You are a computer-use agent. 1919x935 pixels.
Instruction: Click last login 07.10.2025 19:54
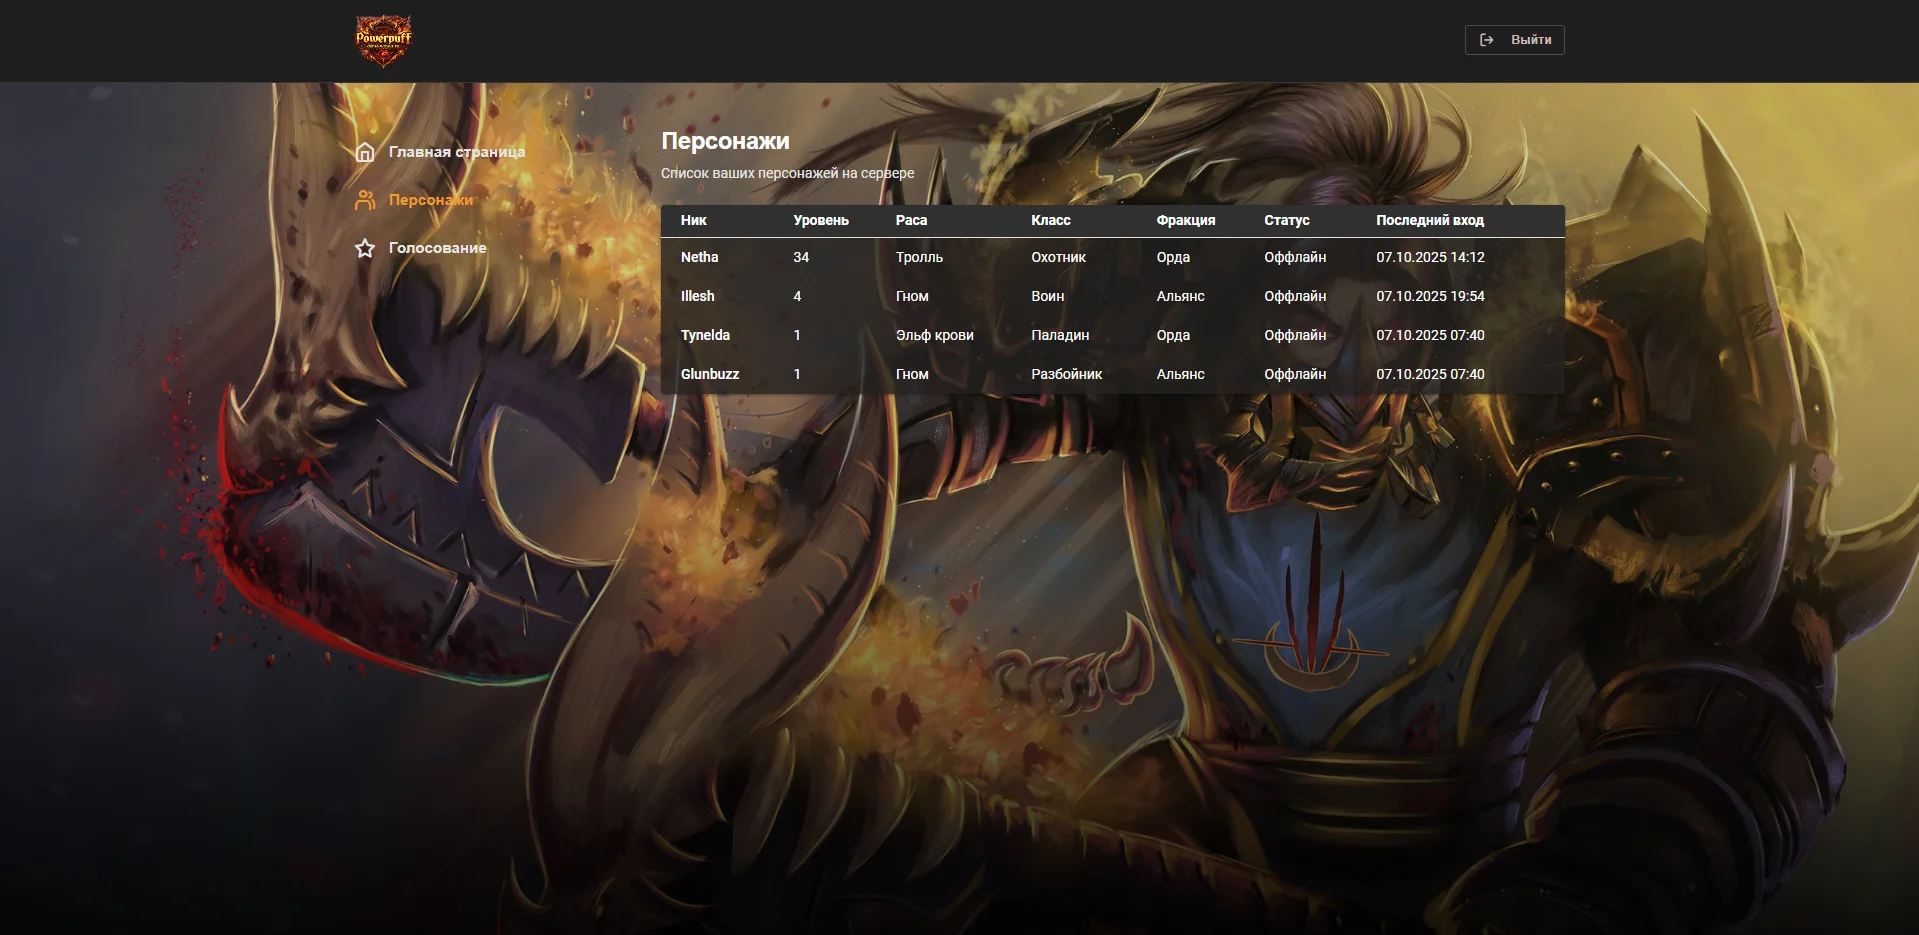[1430, 296]
